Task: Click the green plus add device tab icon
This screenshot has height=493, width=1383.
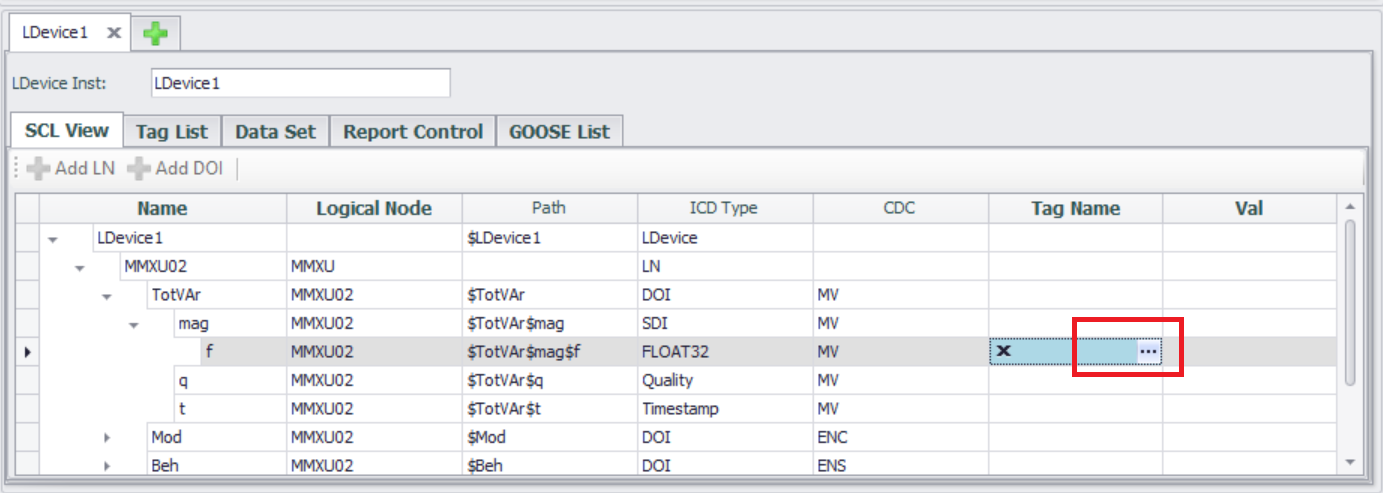Action: click(155, 33)
